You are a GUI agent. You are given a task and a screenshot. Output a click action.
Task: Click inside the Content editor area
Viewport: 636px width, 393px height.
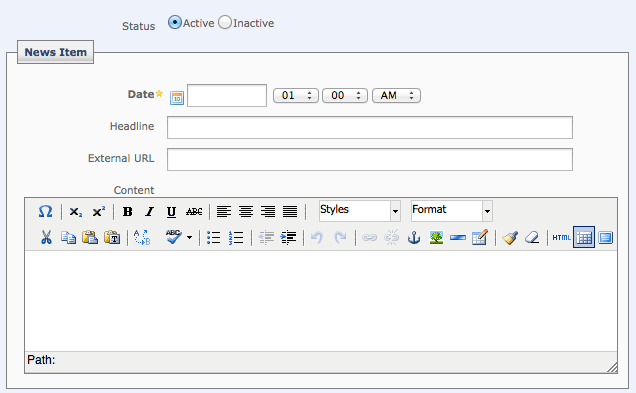[321, 301]
